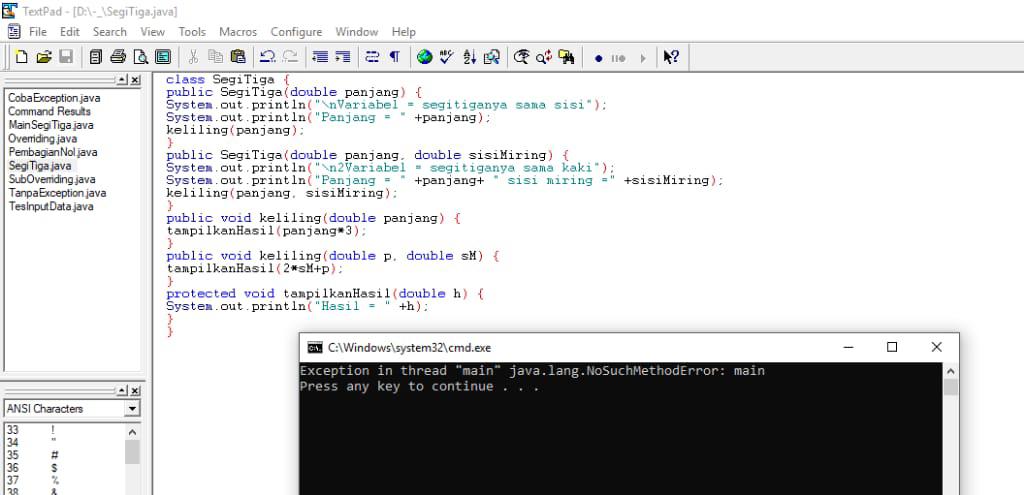The height and width of the screenshot is (495, 1024).
Task: Open the ANSI Characters dropdown
Action: (x=133, y=409)
